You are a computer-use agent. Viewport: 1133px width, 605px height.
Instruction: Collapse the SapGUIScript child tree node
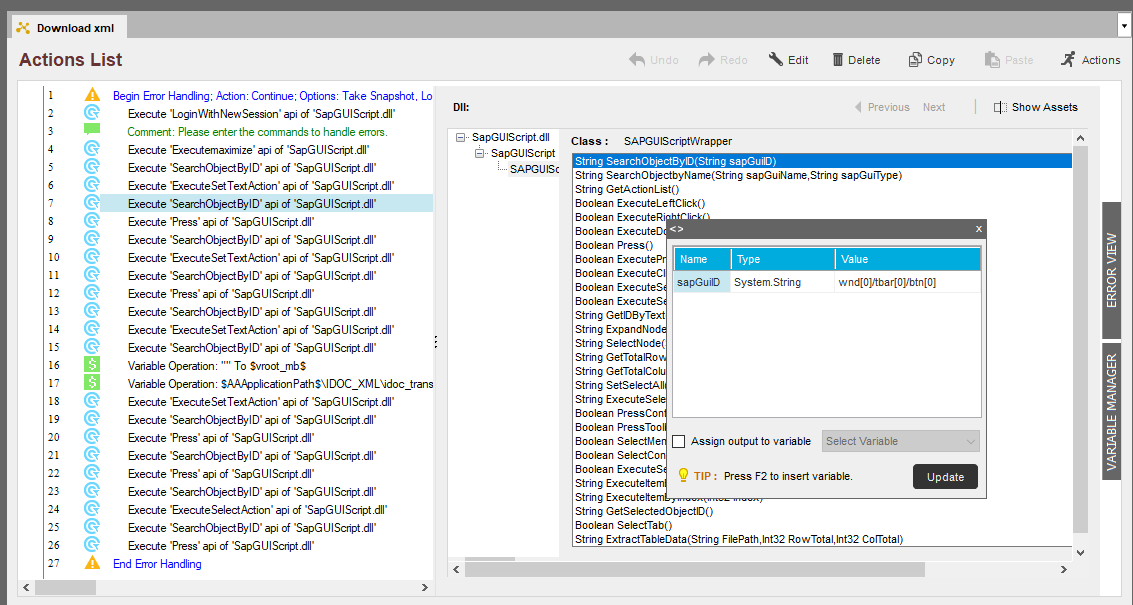(480, 153)
